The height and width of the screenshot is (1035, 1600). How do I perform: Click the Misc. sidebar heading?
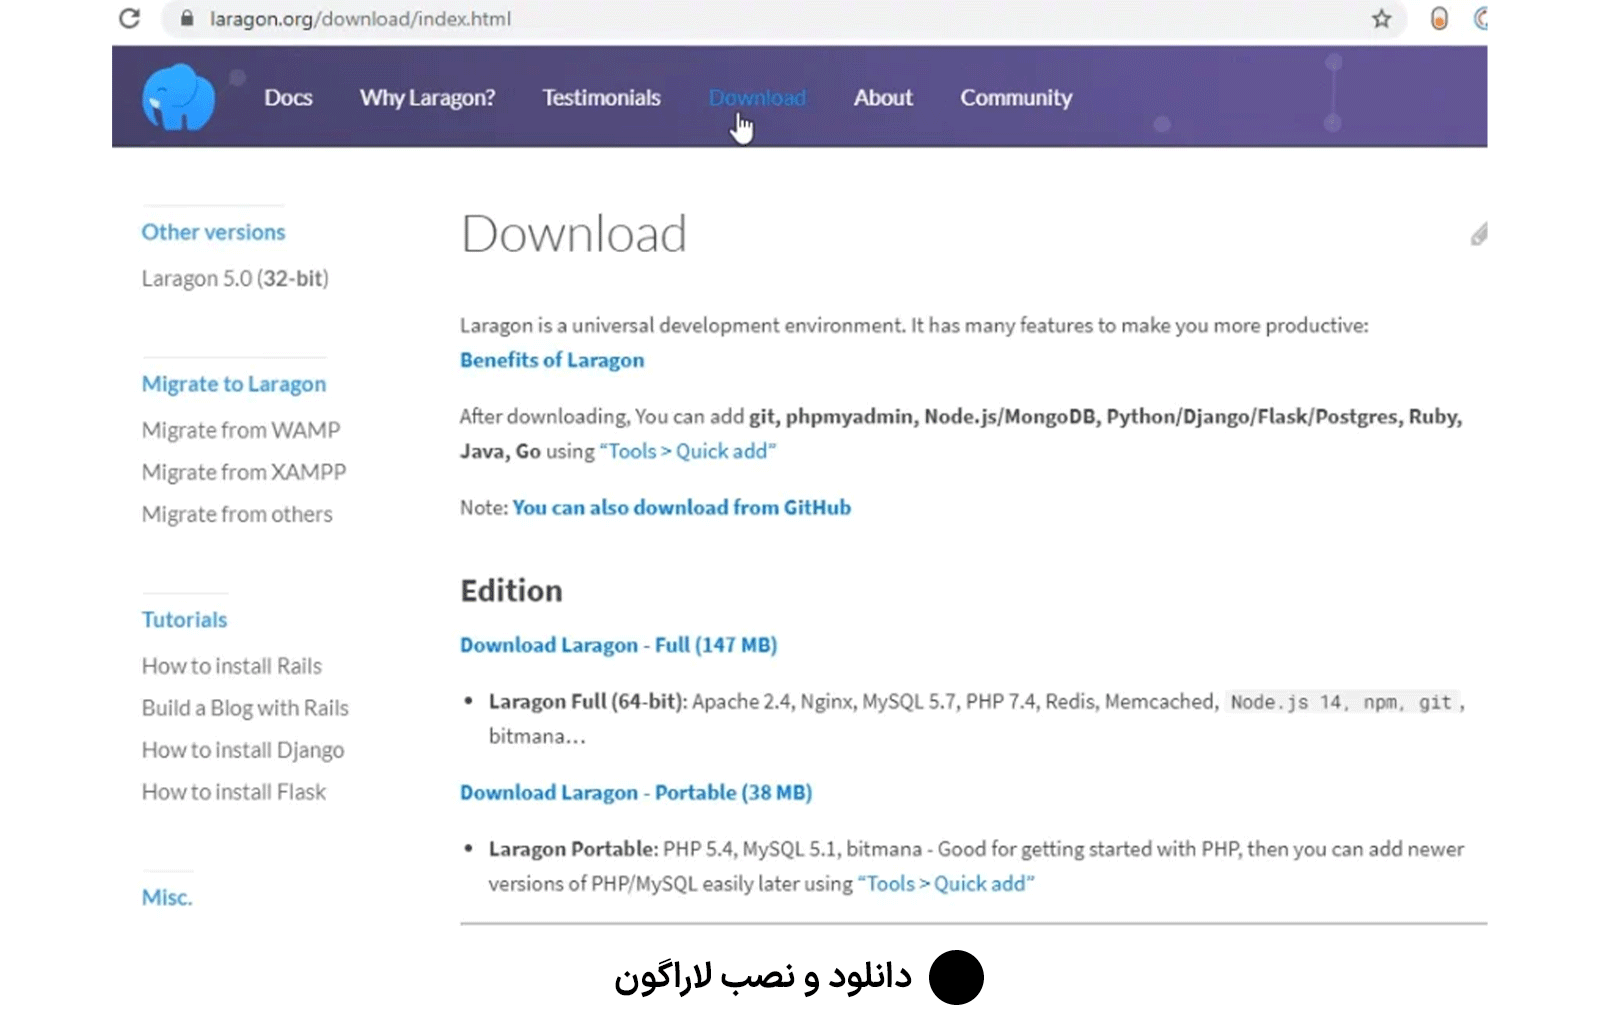click(167, 898)
